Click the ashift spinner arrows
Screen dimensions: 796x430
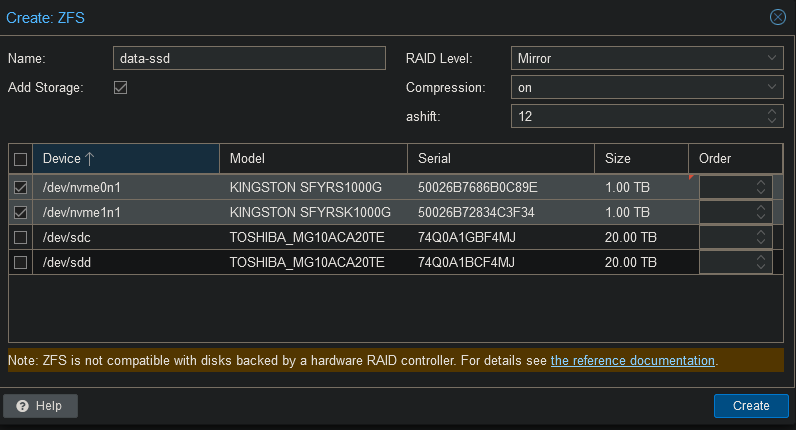click(x=773, y=117)
